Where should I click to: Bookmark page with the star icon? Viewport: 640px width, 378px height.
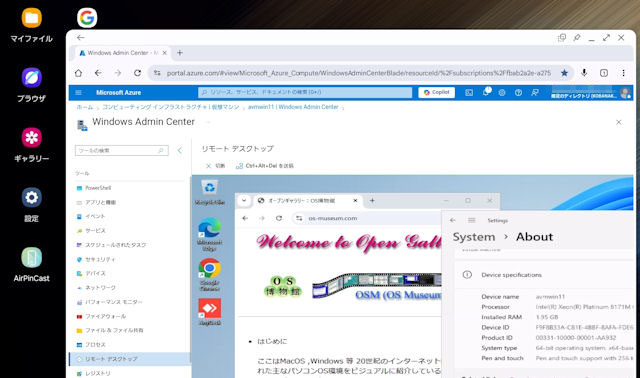[564, 73]
